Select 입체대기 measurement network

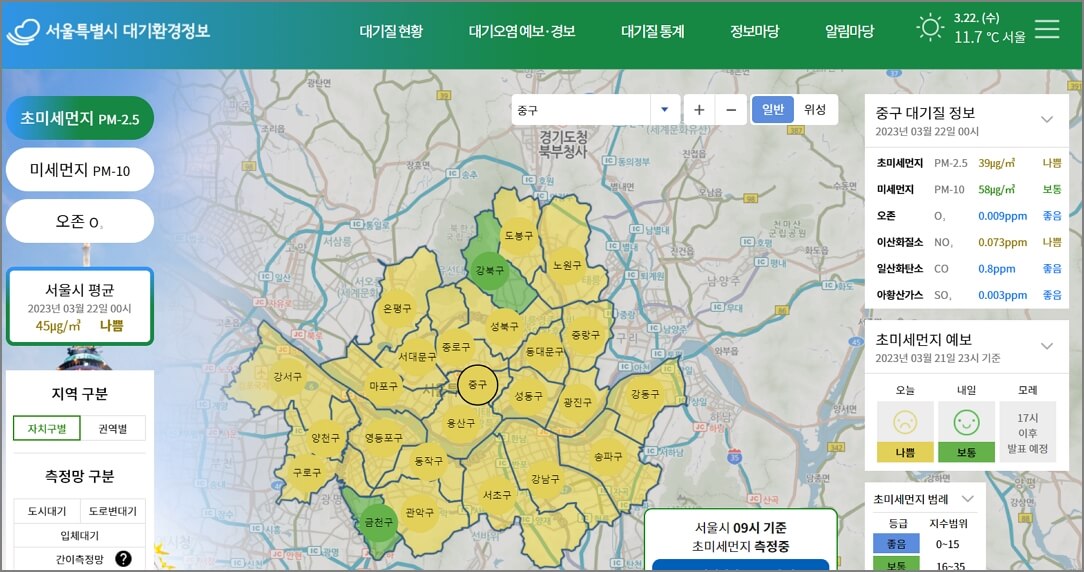pos(80,535)
